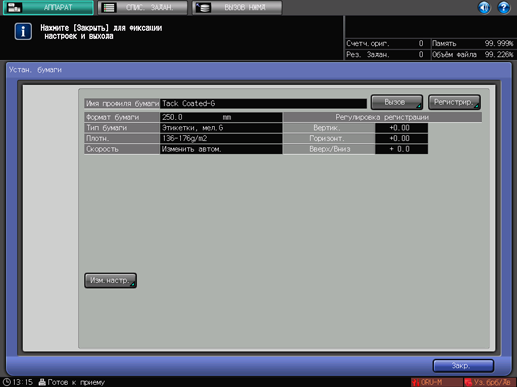Click the blue information icon

click(23, 32)
